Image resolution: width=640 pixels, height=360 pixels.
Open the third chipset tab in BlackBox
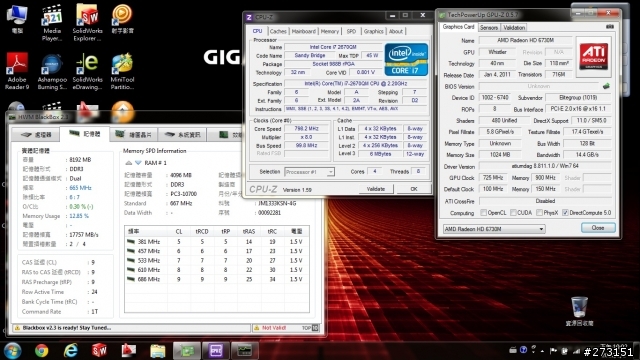pos(133,135)
